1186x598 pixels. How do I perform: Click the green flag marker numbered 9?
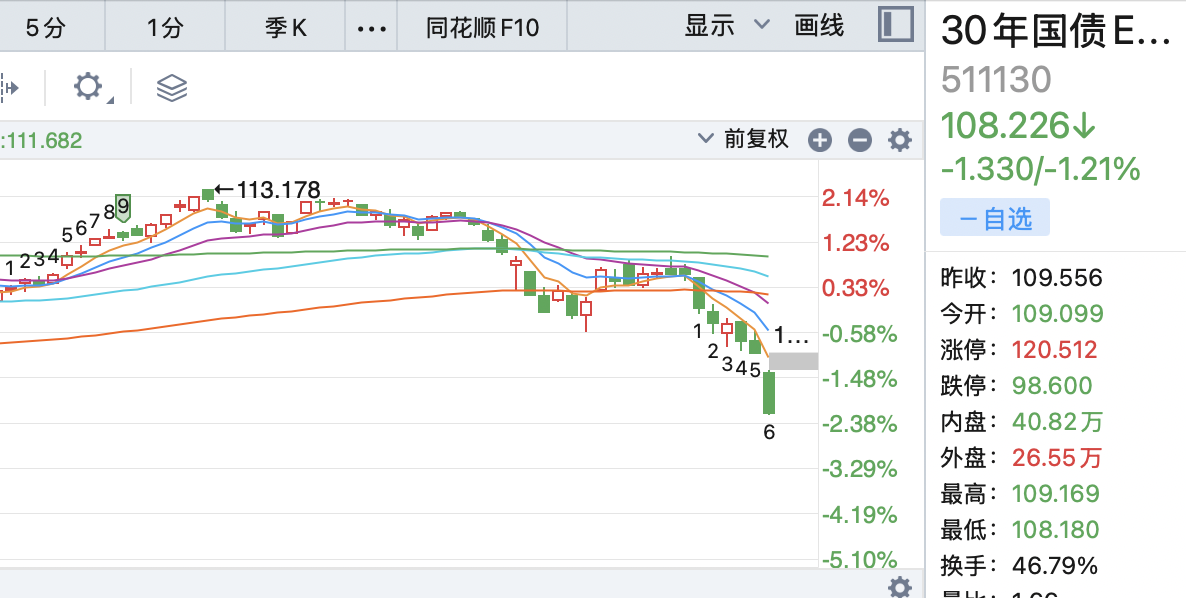click(123, 208)
